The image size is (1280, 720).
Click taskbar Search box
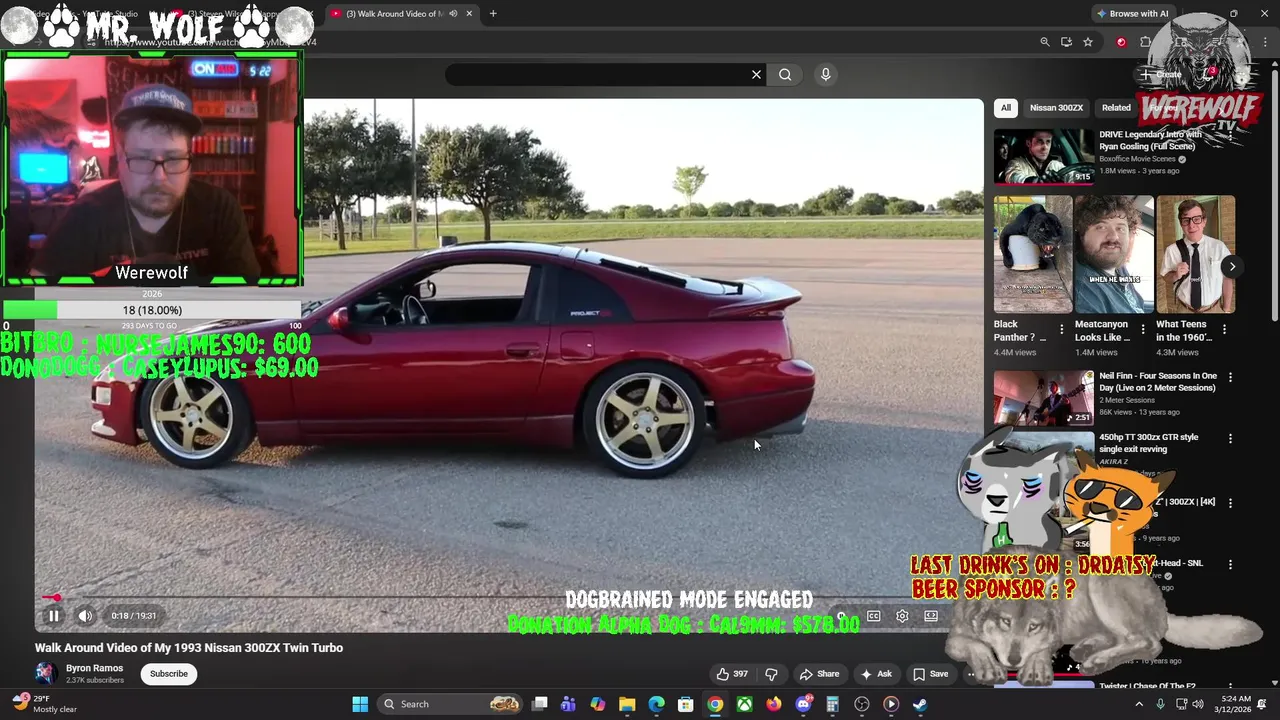tap(452, 704)
